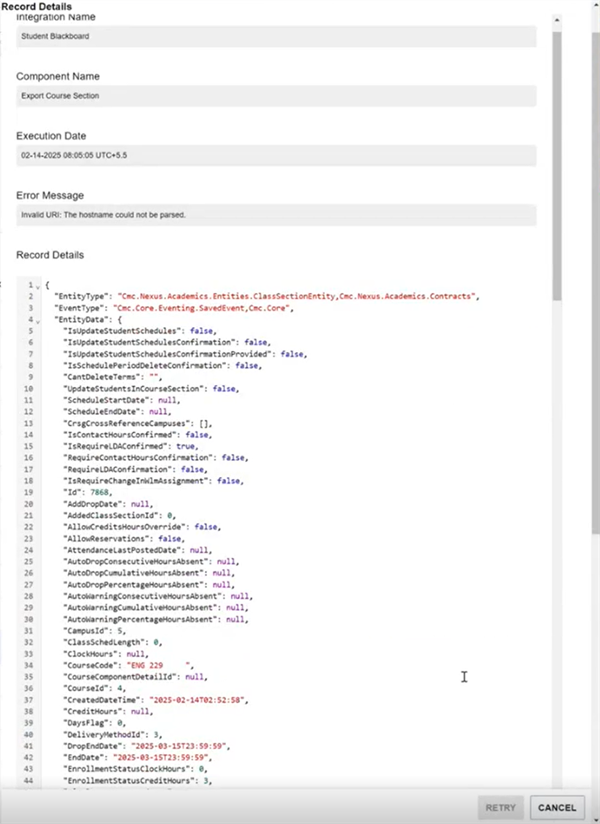Click the "Cmc.Core.Eventing.SavedEvent,Cmc.Core" value
This screenshot has width=600, height=824.
coord(202,308)
